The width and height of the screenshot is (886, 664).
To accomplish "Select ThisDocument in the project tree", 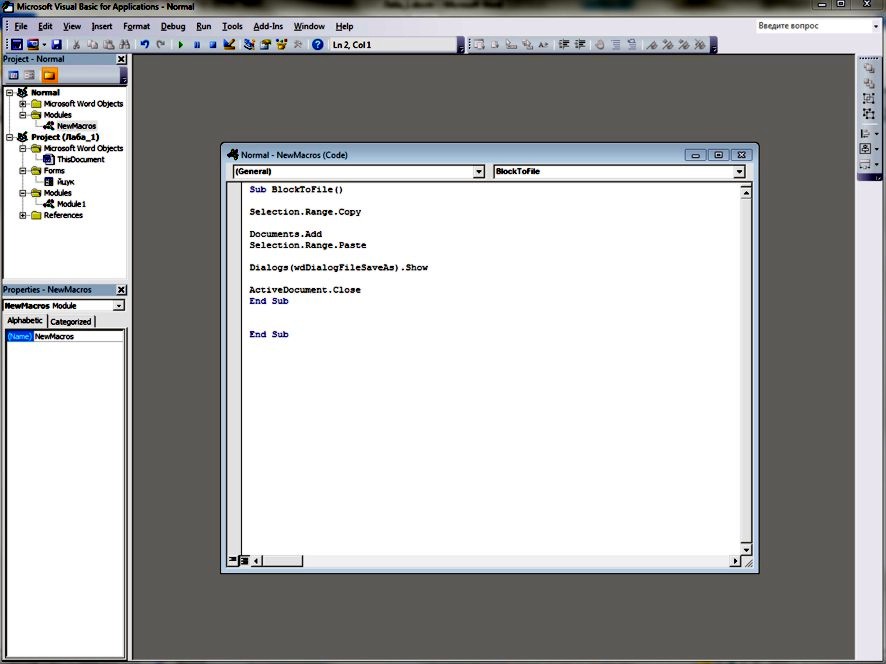I will coord(80,159).
